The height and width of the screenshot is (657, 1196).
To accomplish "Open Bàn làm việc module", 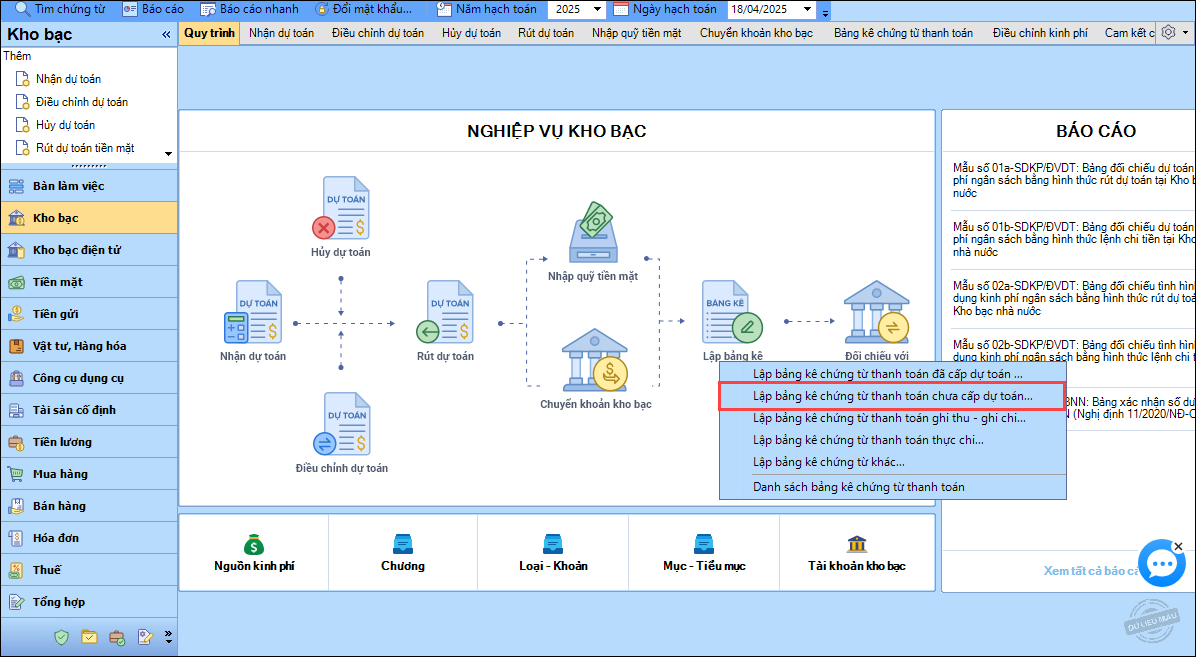I will [x=88, y=185].
